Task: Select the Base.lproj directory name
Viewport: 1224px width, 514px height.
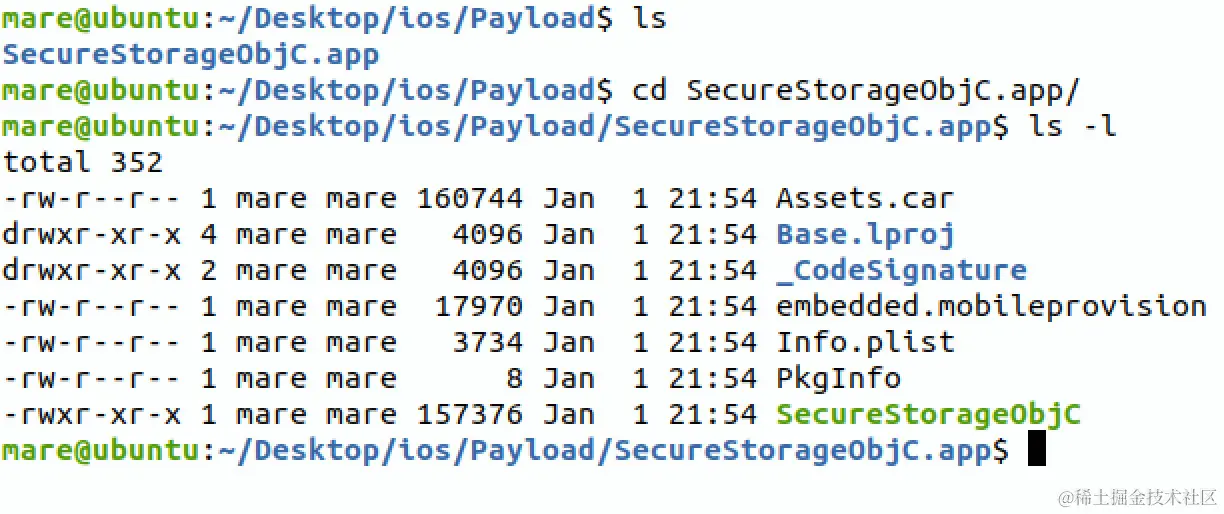Action: 864,235
